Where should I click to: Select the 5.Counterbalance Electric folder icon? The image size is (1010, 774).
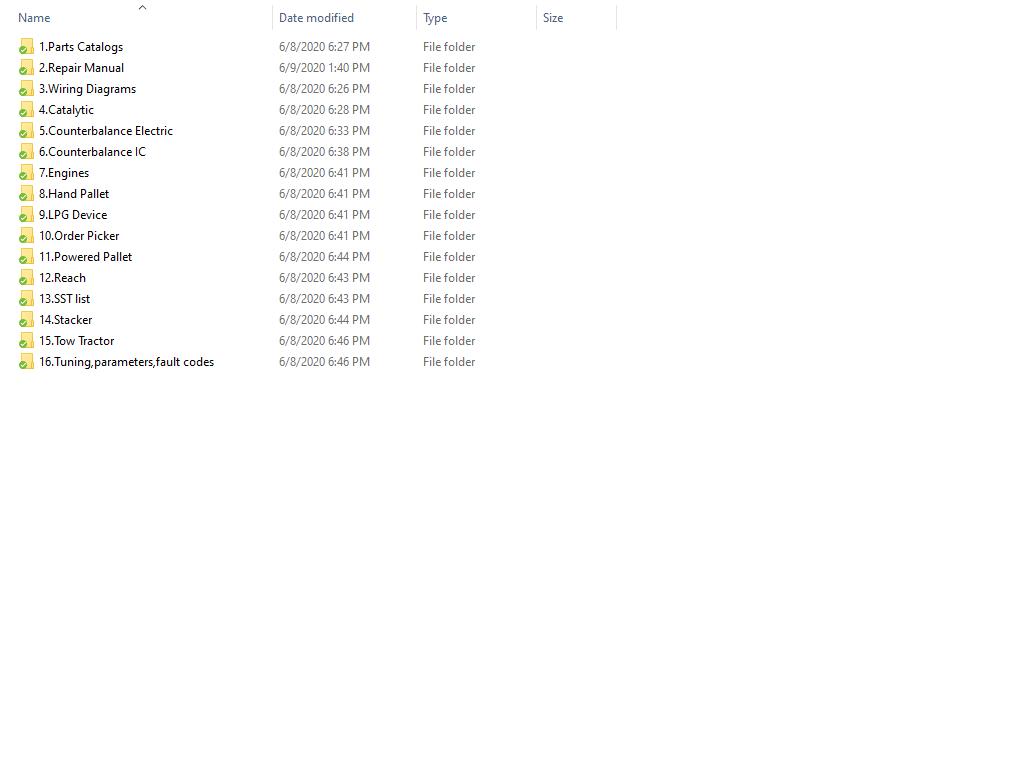click(x=26, y=131)
